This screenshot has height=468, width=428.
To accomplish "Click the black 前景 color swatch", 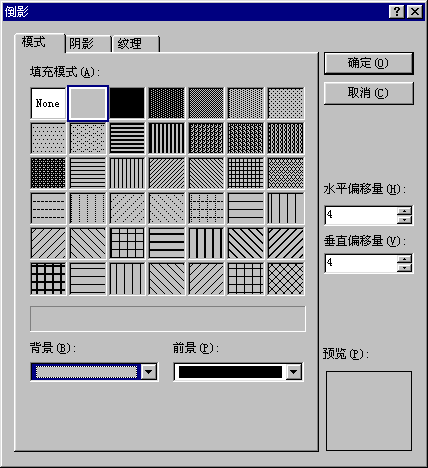I will pyautogui.click(x=230, y=372).
